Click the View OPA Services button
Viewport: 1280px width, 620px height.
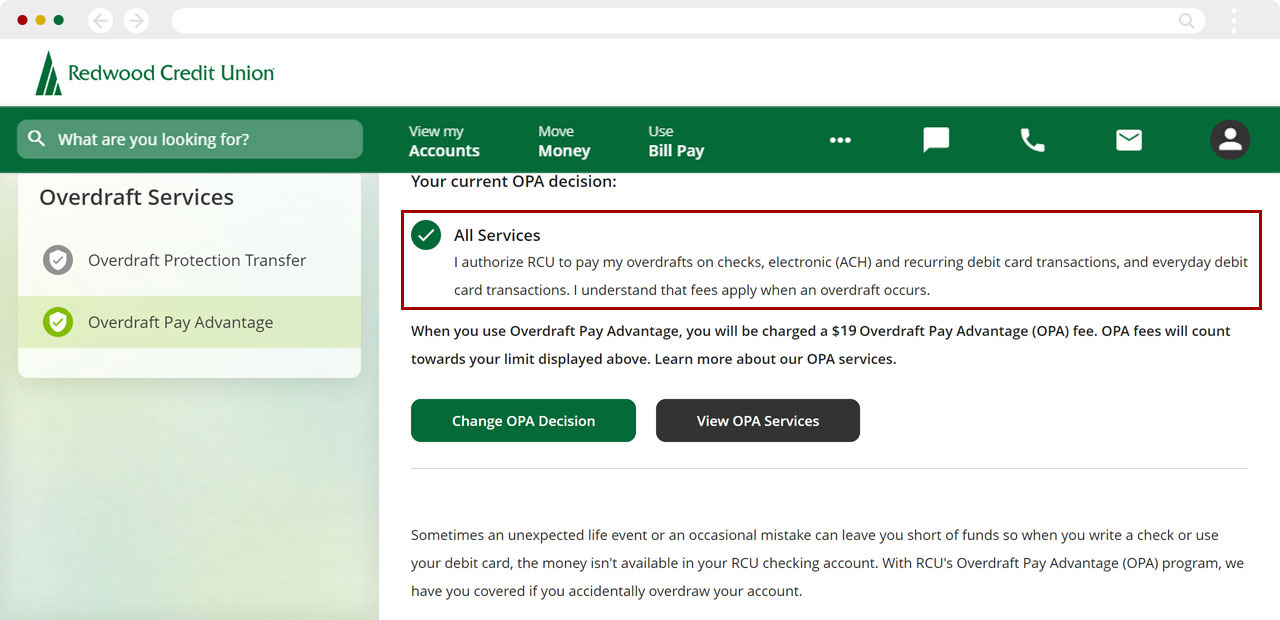tap(758, 420)
